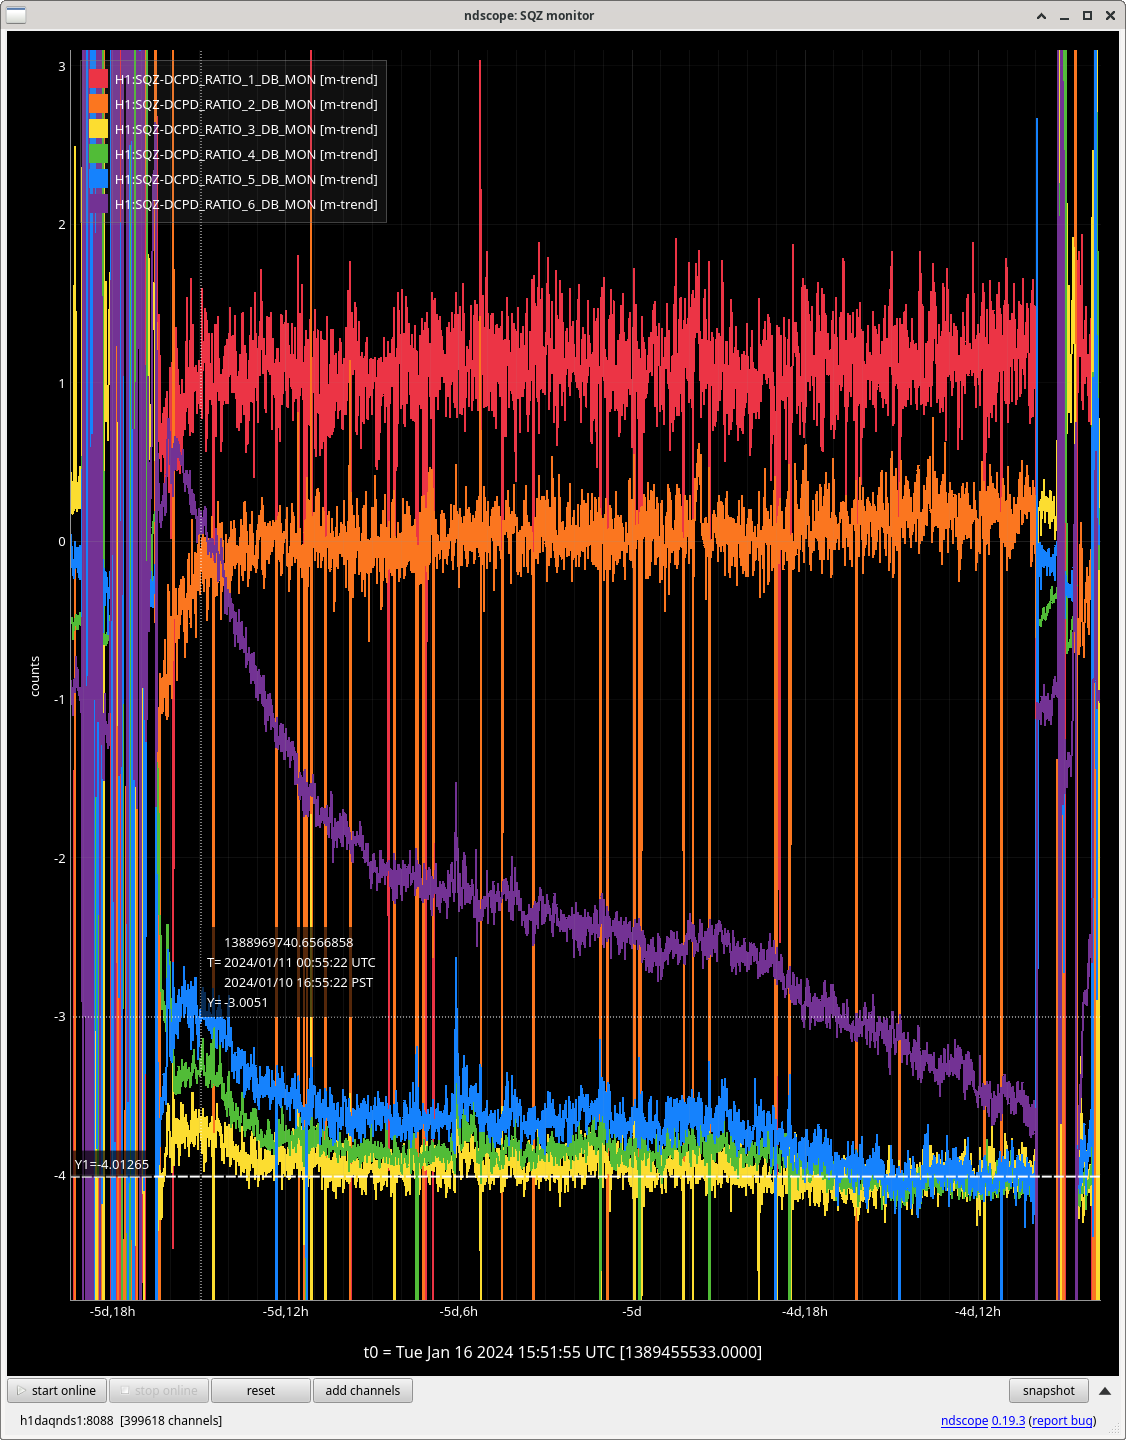Screen dimensions: 1126x1440
Task: Click the -4d,18h x-axis tick label
Action: 805,1311
